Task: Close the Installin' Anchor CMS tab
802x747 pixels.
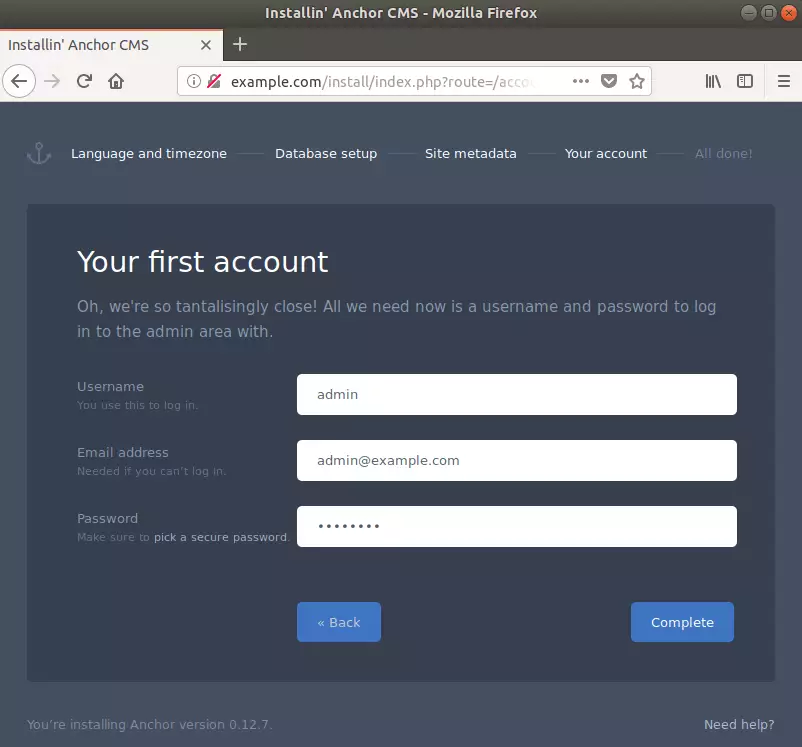Action: 206,45
